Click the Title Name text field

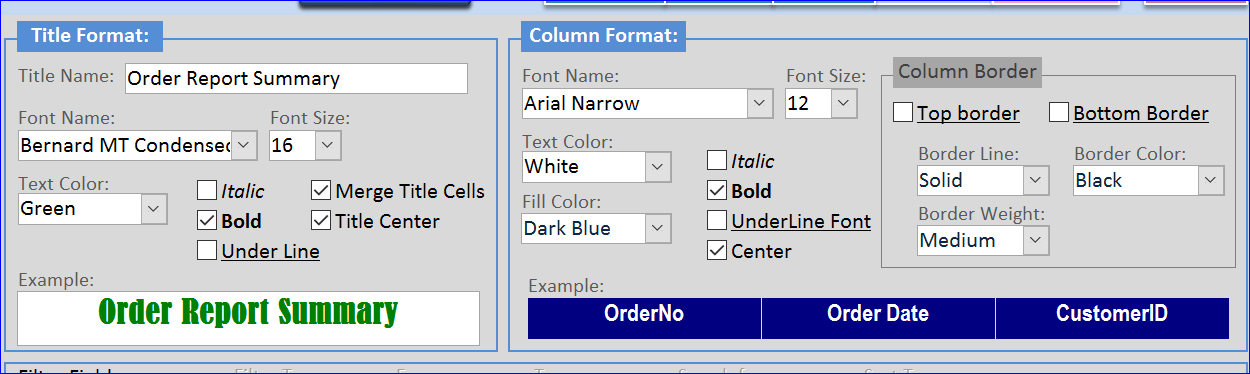click(296, 78)
